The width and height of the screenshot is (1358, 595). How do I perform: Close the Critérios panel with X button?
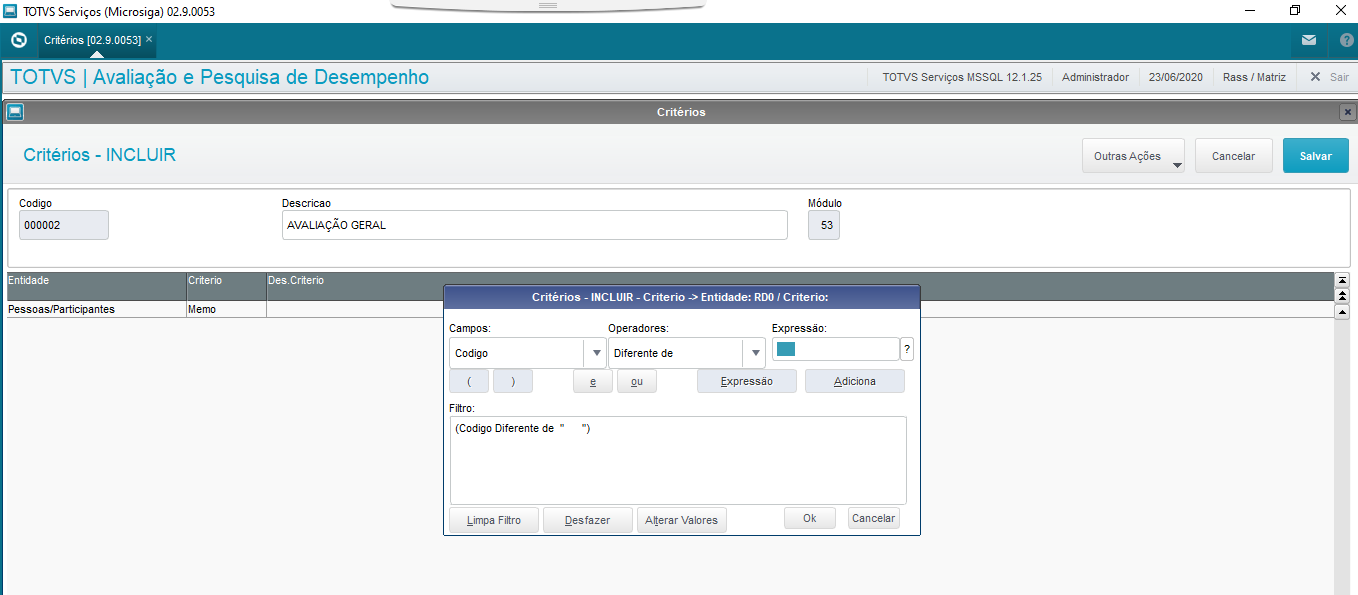click(x=1347, y=112)
